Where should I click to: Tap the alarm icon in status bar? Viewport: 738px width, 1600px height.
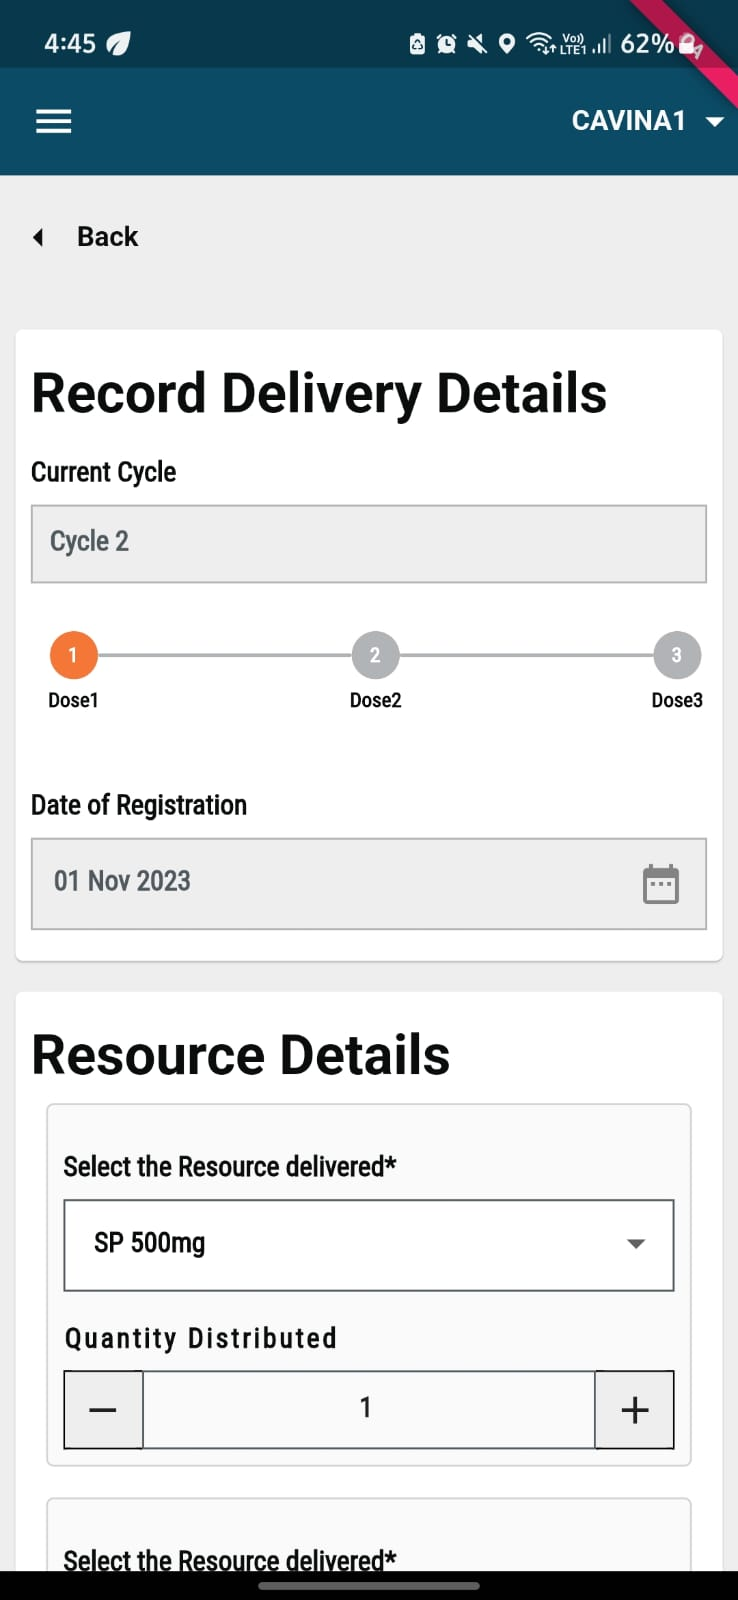(x=447, y=44)
